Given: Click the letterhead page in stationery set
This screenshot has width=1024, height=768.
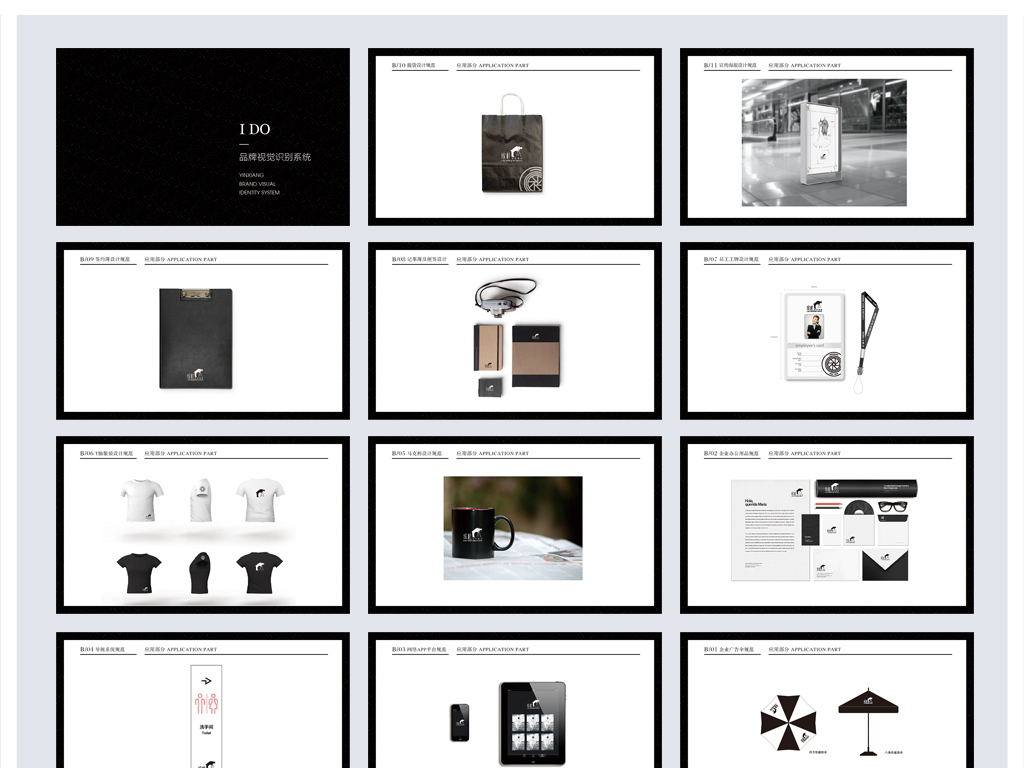Looking at the screenshot, I should [x=771, y=530].
